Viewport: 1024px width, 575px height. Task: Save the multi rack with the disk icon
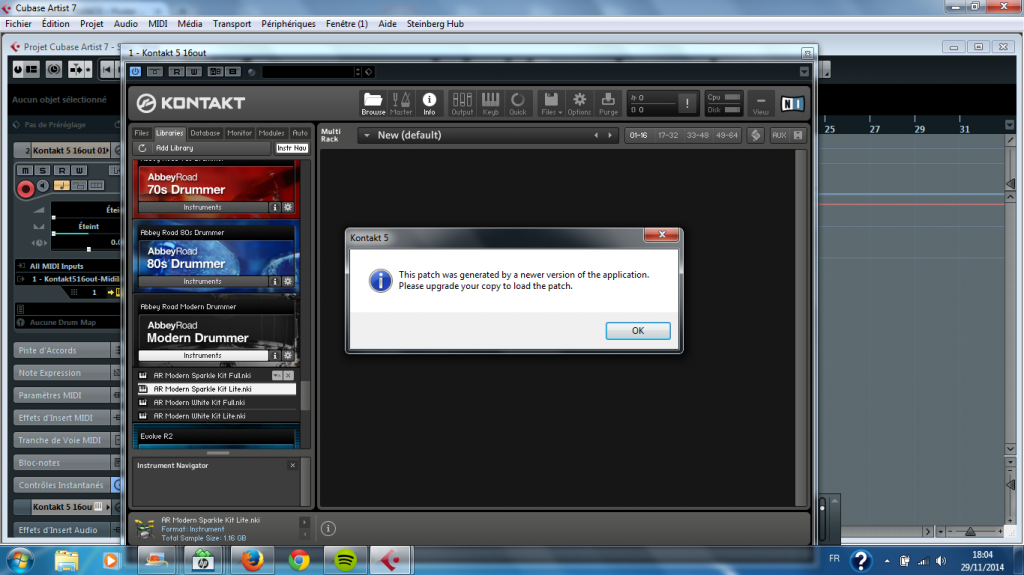tap(797, 135)
